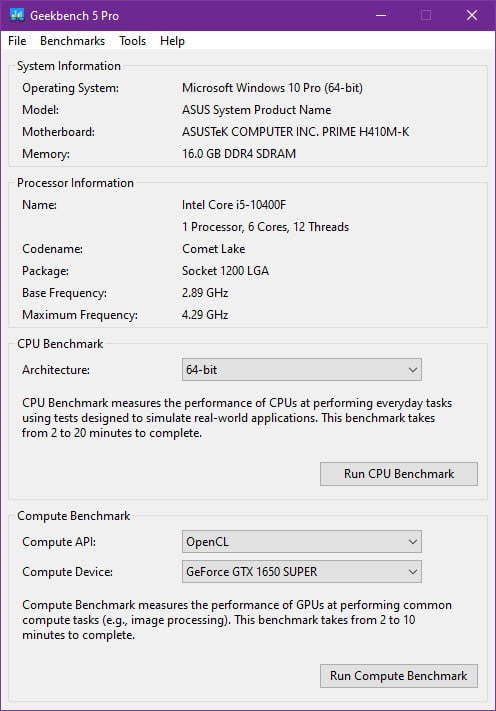
Task: Open the Tools menu
Action: click(132, 41)
